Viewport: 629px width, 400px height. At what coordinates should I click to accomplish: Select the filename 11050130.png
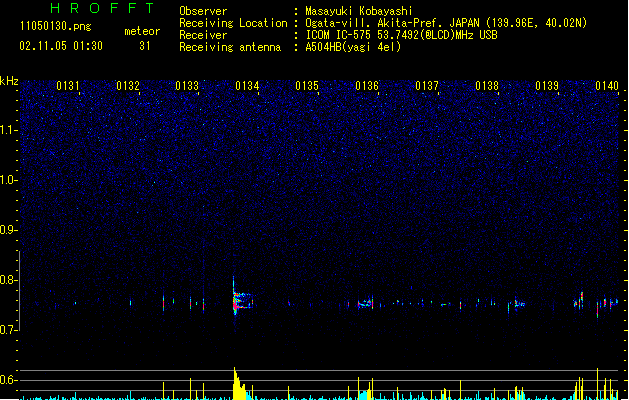click(x=55, y=26)
